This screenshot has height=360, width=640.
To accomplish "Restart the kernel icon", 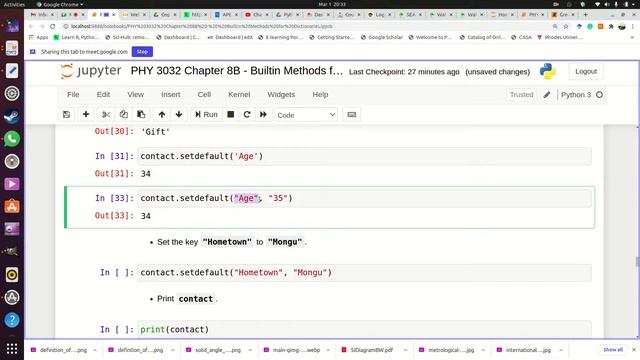I will tap(247, 115).
